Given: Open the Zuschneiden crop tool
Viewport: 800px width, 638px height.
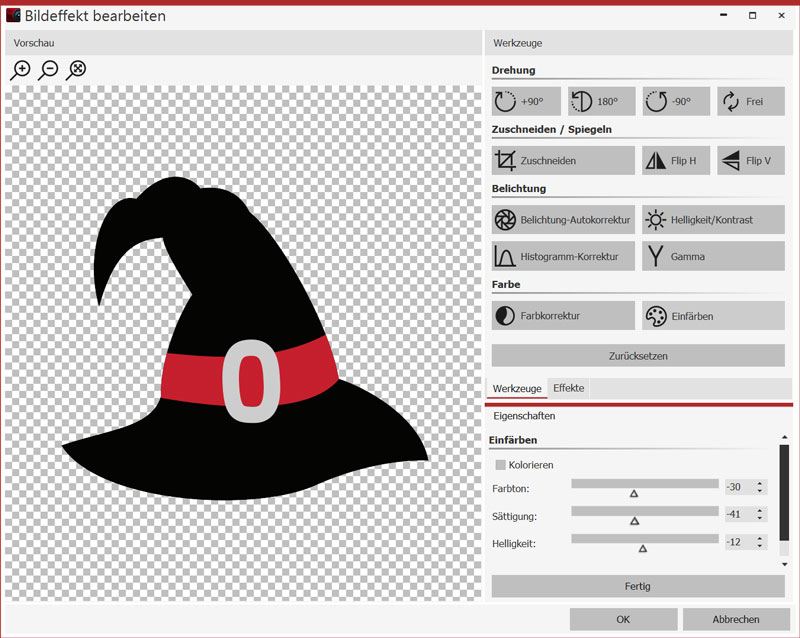Looking at the screenshot, I should click(x=563, y=160).
